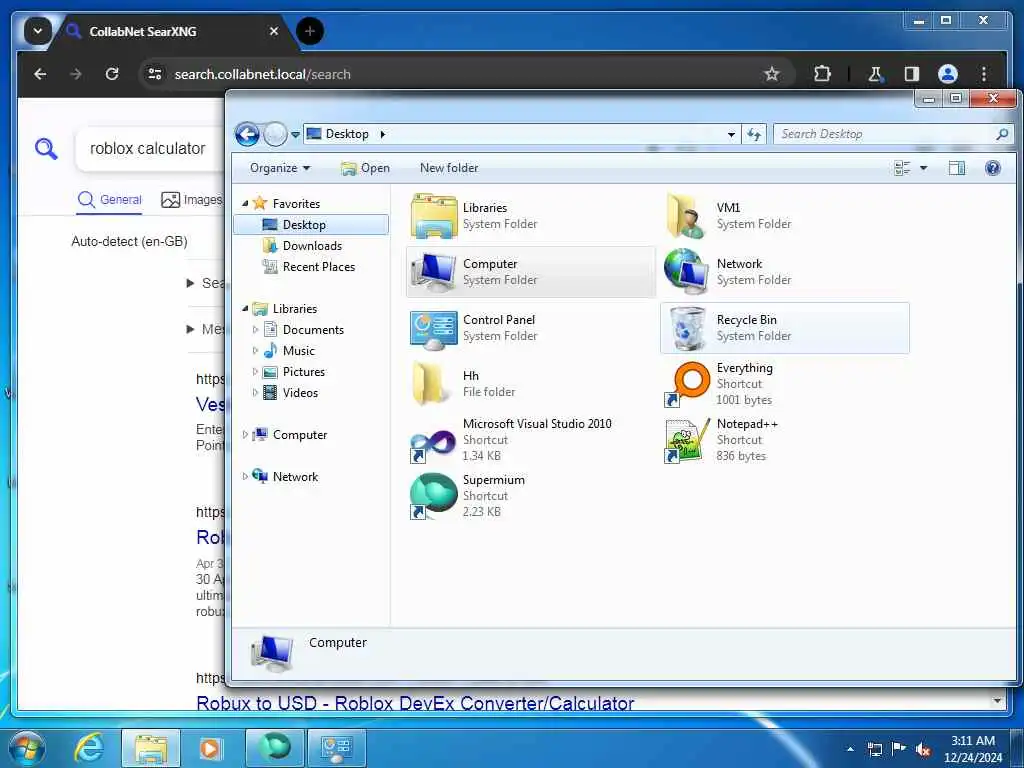1024x768 pixels.
Task: Open the browser three-dot menu
Action: 984,74
